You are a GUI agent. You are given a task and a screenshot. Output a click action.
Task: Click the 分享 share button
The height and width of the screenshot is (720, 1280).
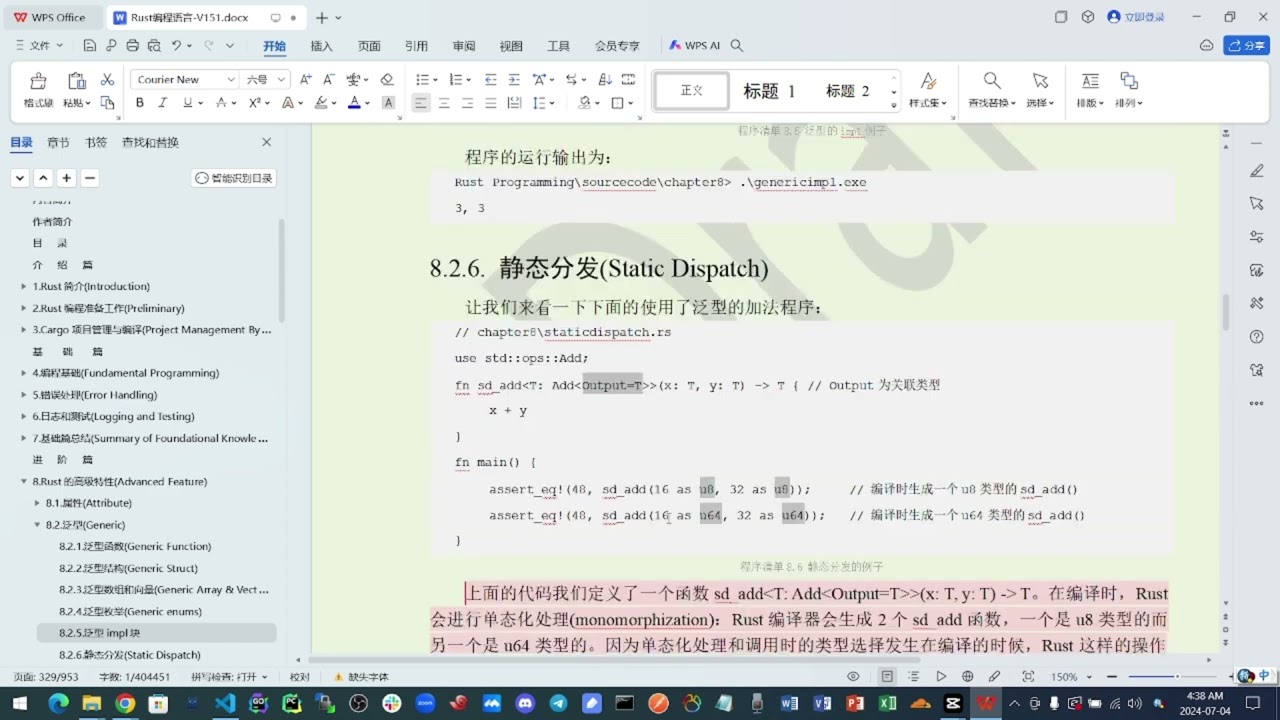[1246, 46]
